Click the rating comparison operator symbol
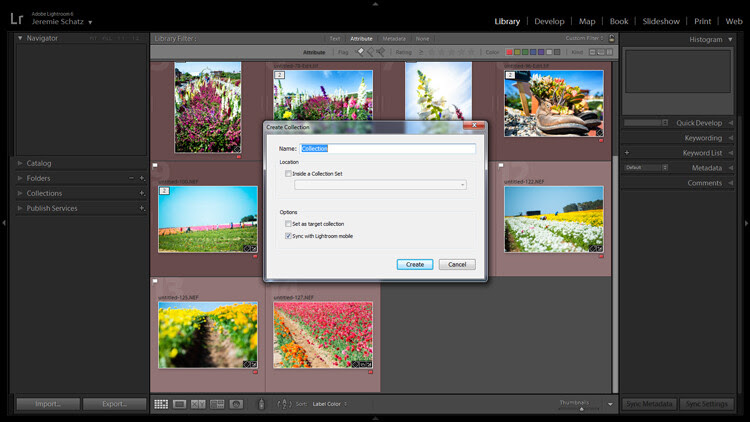750x422 pixels. (x=421, y=52)
